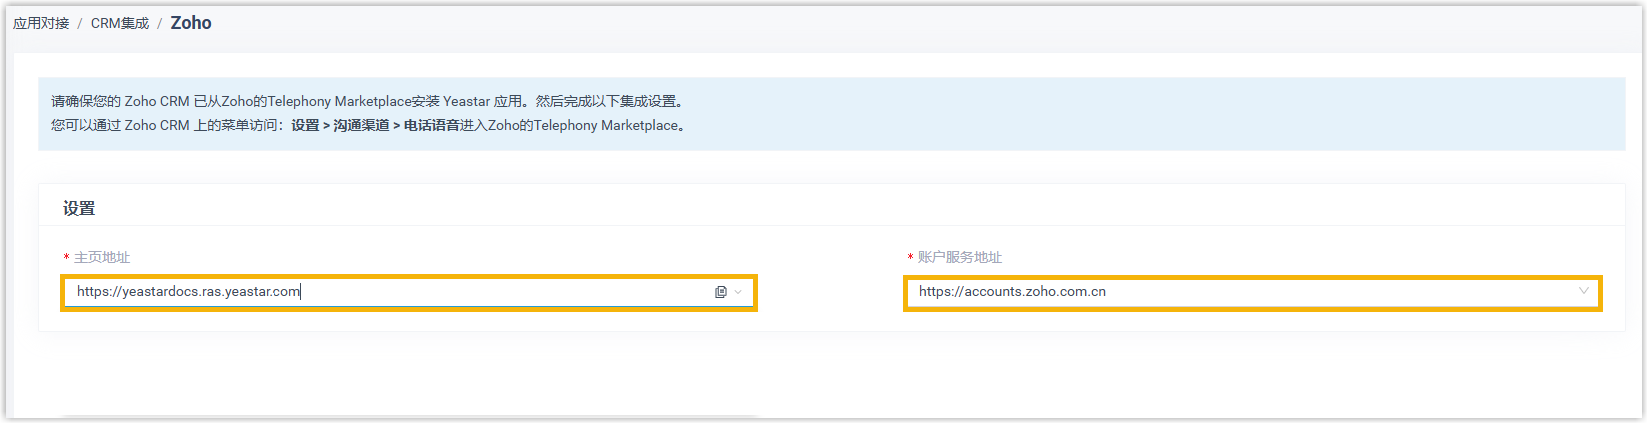Click the bold 设置 path text in banner
Image resolution: width=1648 pixels, height=424 pixels.
(305, 125)
